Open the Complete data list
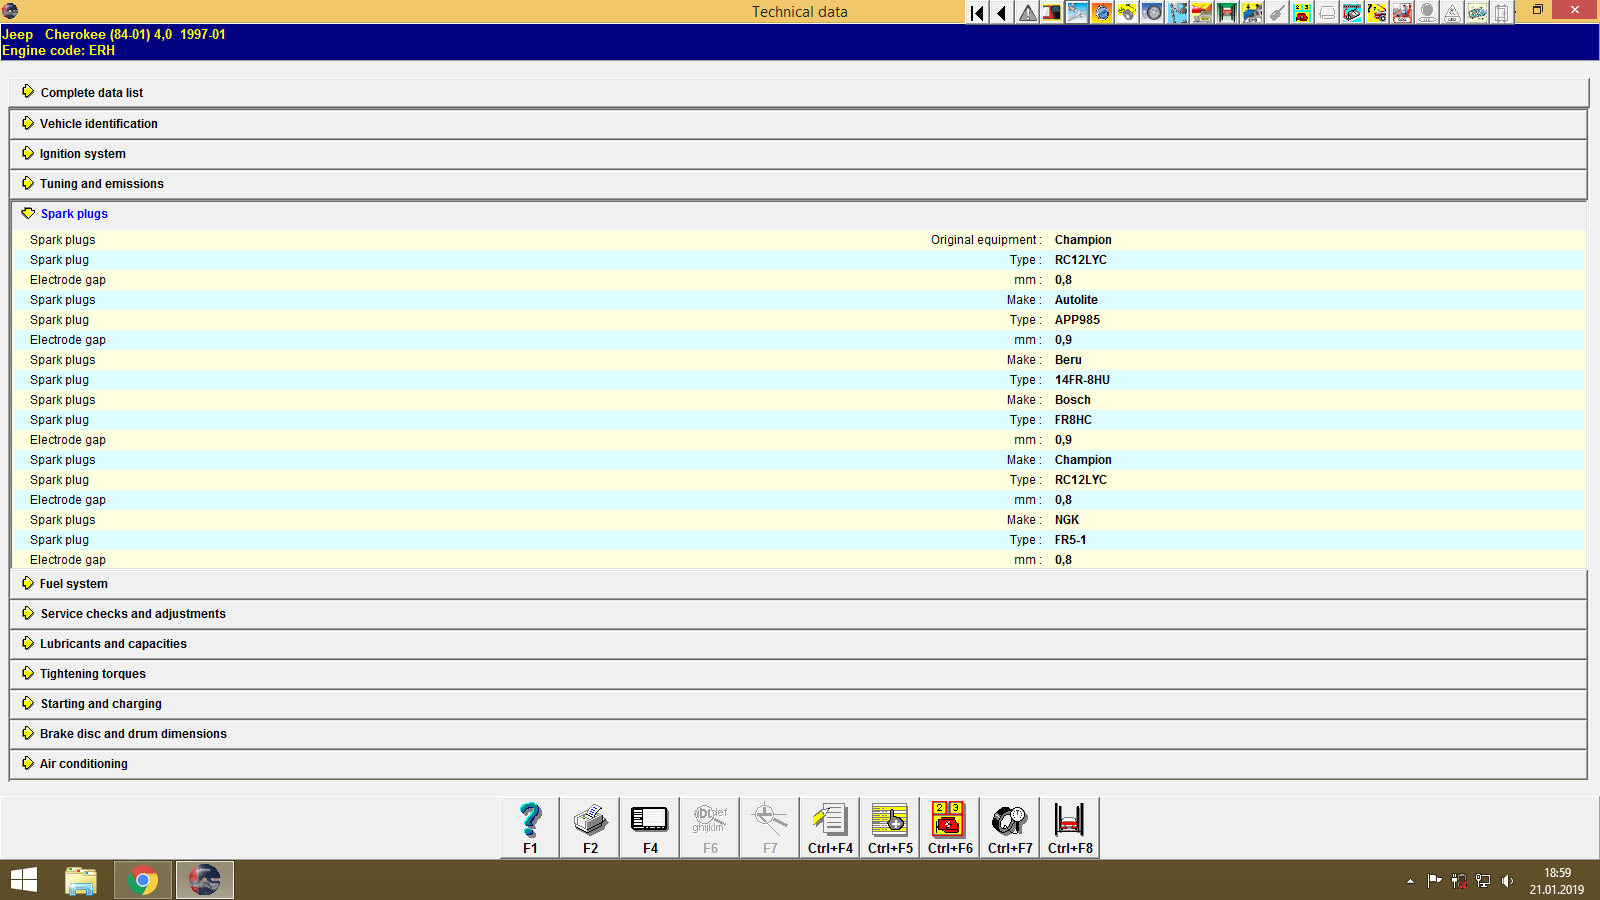1600x900 pixels. 91,92
